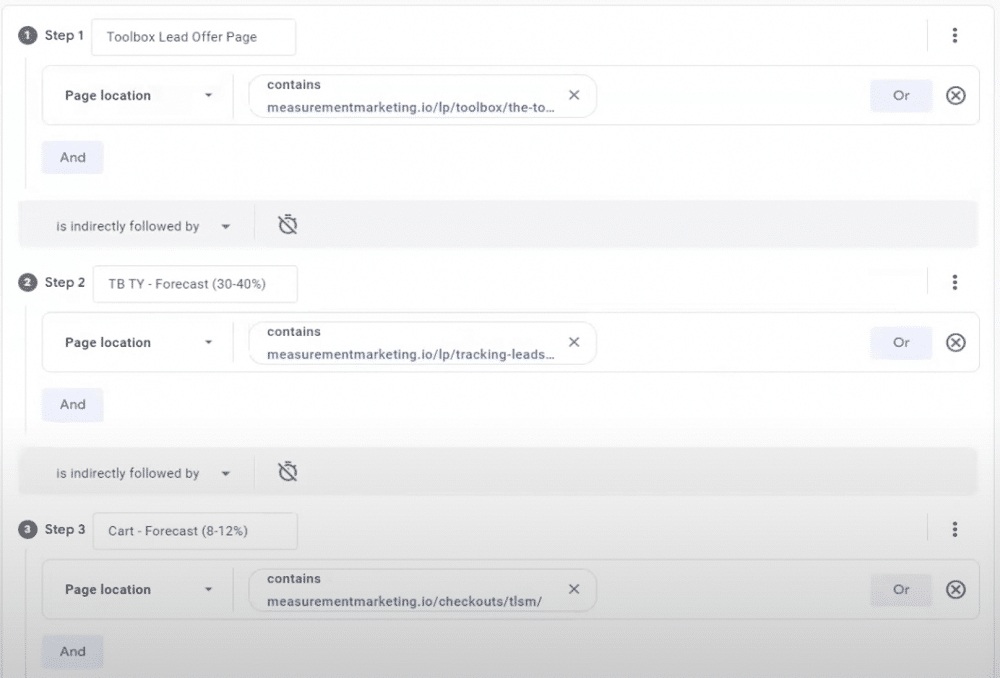
Task: Open the Page location dropdown in Step 3
Action: tap(137, 589)
